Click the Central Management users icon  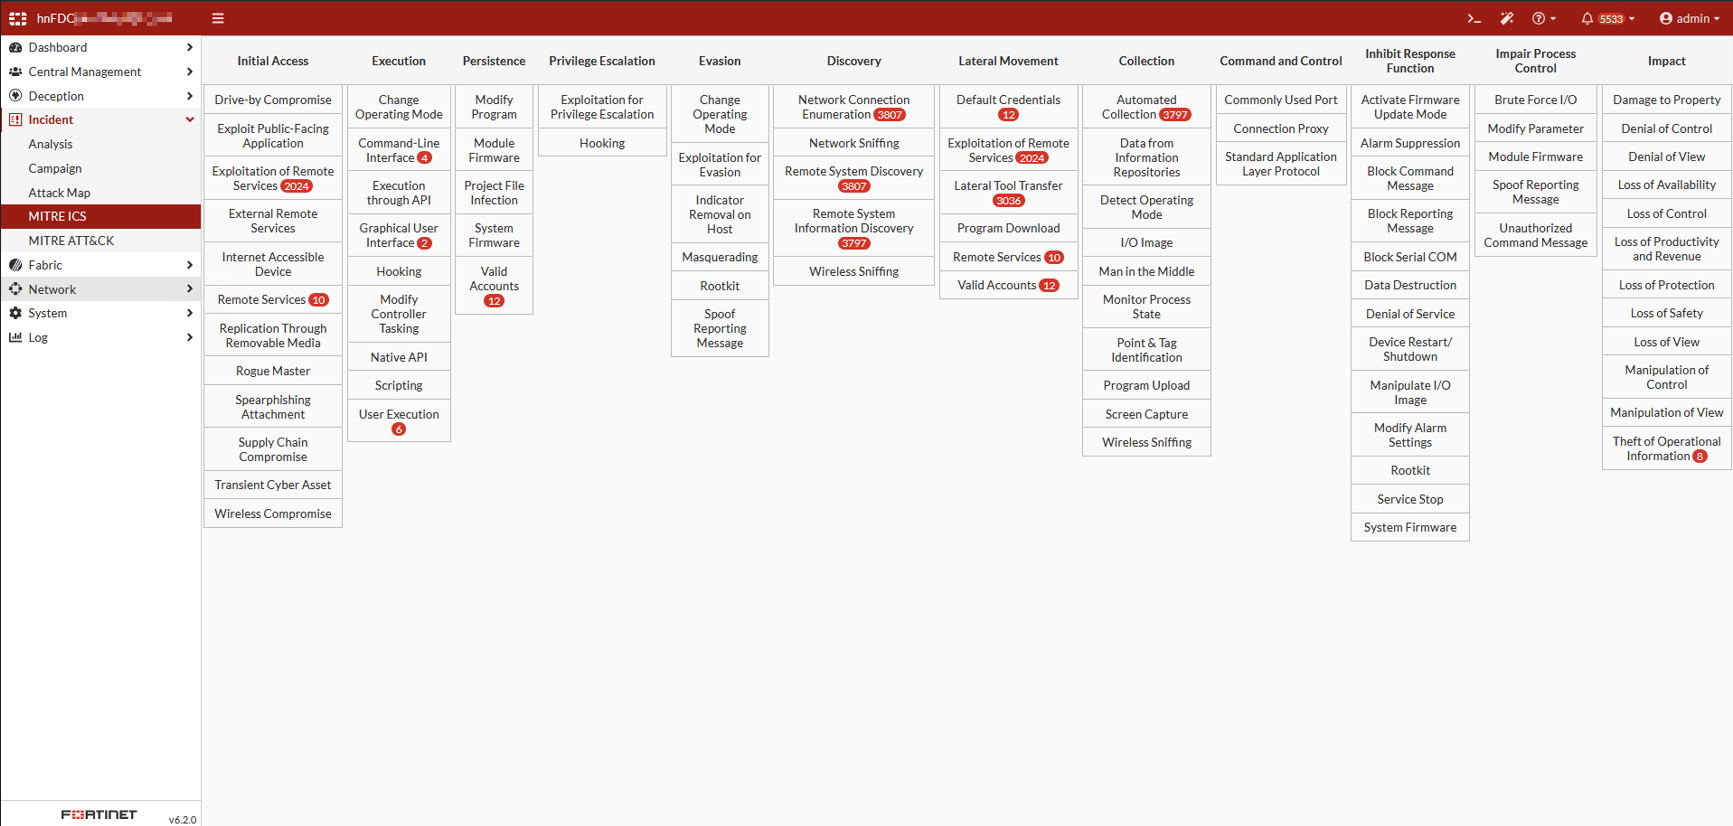coord(15,72)
